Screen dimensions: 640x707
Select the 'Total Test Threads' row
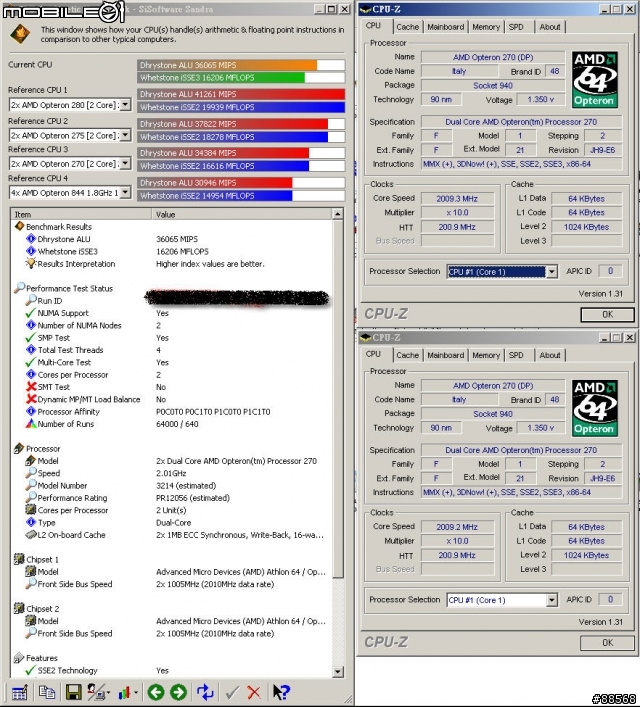click(171, 350)
